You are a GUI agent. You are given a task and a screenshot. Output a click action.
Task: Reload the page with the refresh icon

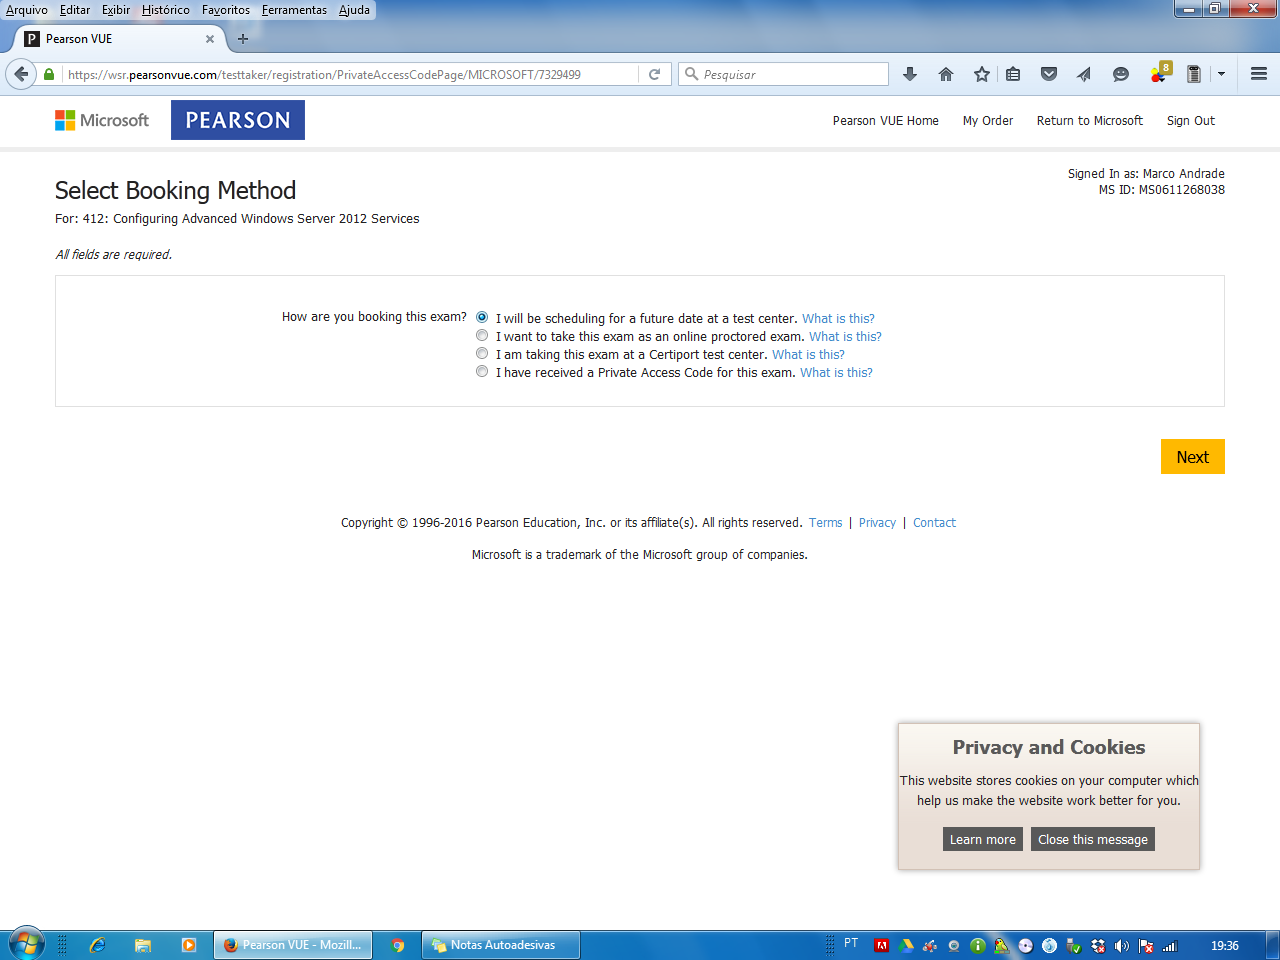[655, 74]
